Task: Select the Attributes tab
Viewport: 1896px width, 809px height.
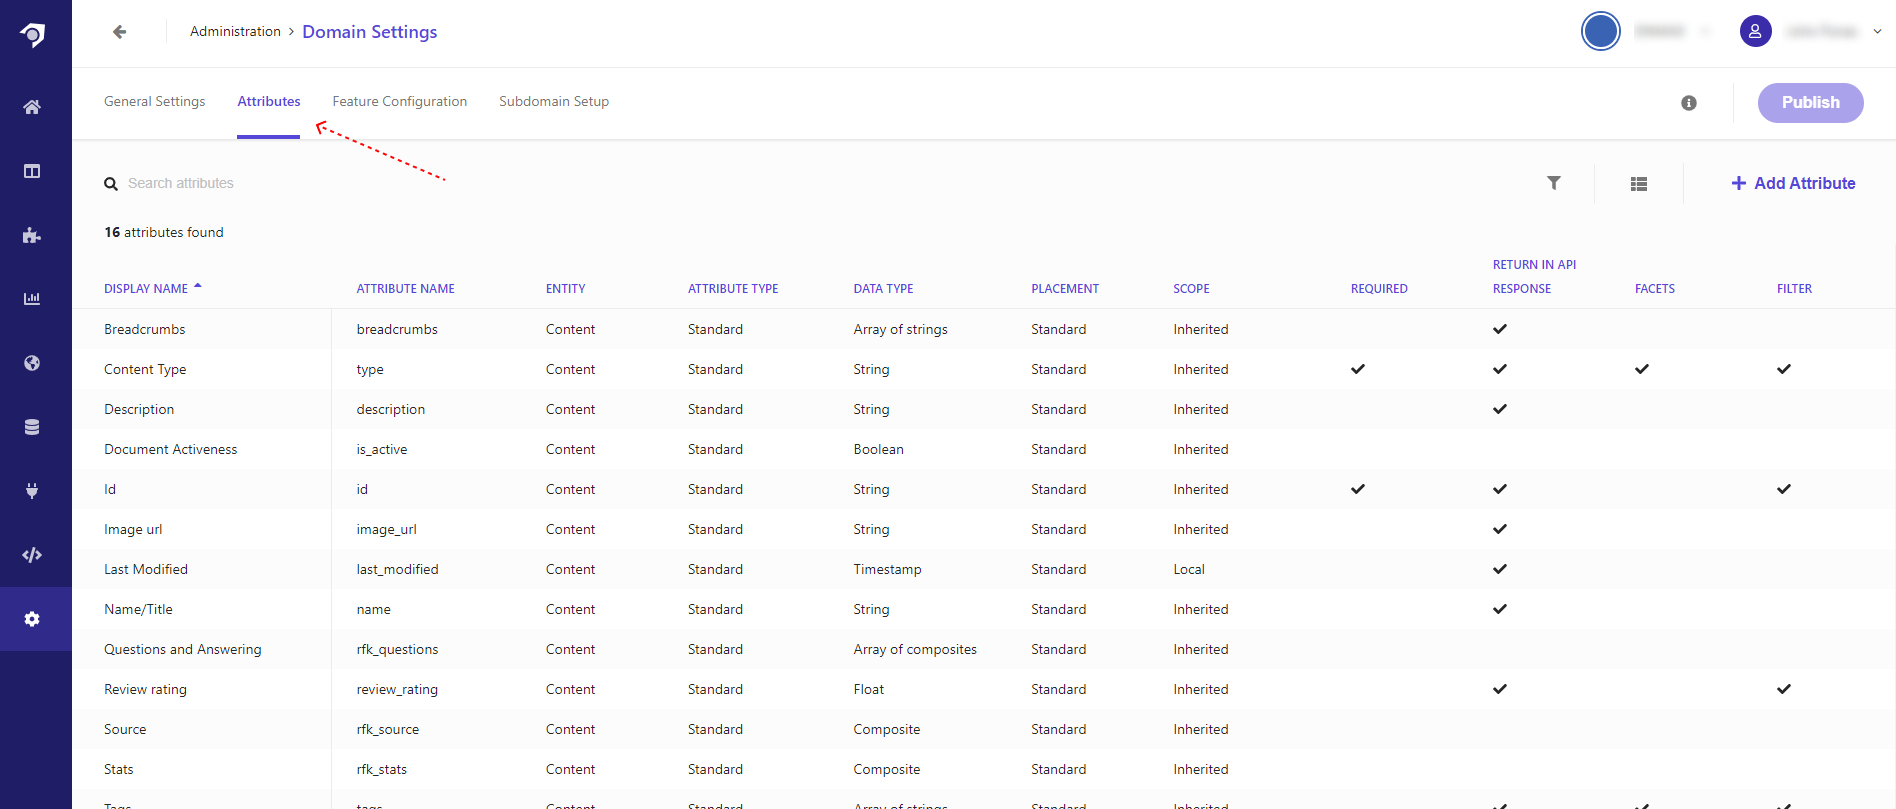Action: [x=269, y=101]
